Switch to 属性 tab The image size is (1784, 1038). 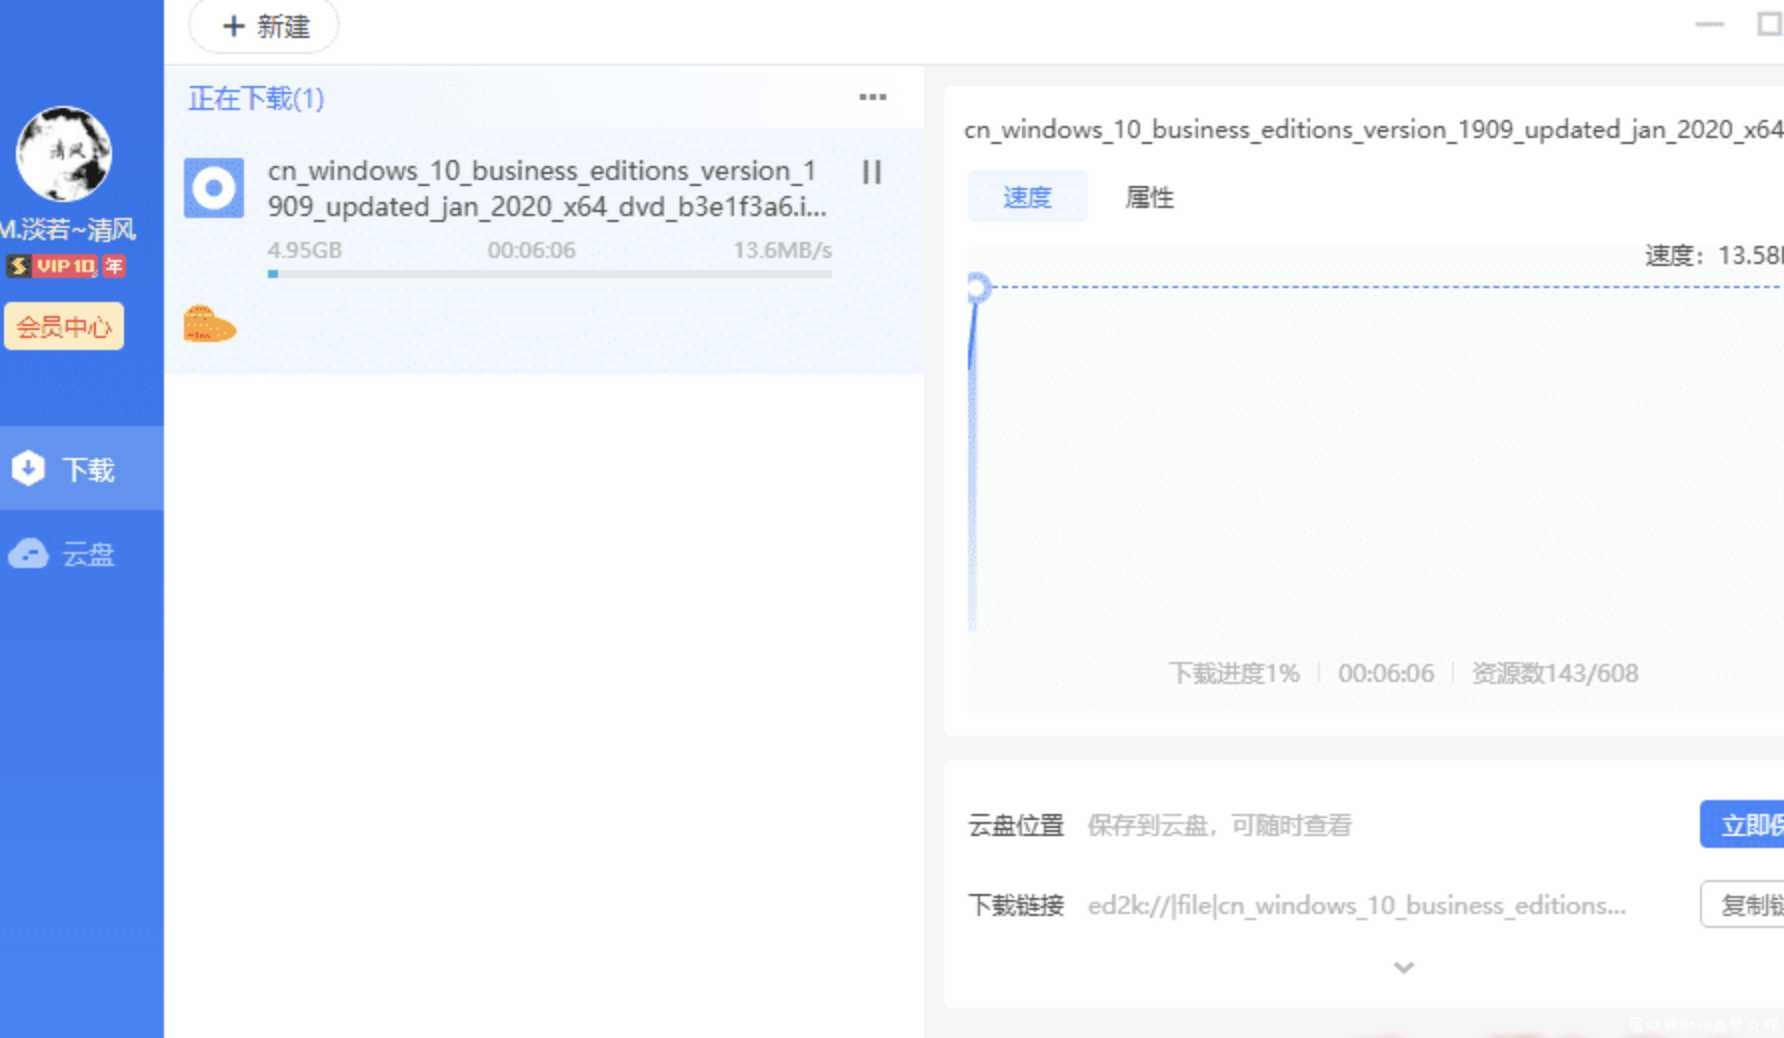(x=1149, y=197)
